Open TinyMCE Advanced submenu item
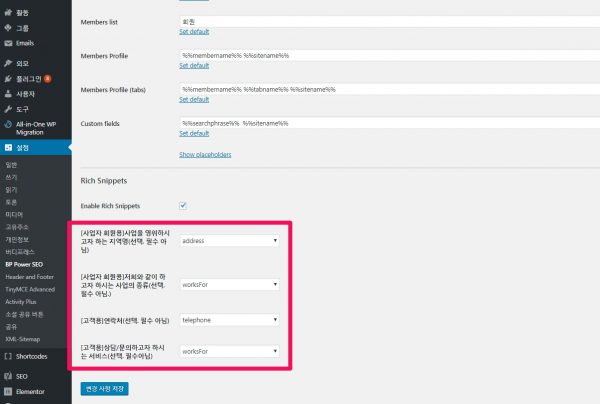600x404 pixels. (x=30, y=289)
